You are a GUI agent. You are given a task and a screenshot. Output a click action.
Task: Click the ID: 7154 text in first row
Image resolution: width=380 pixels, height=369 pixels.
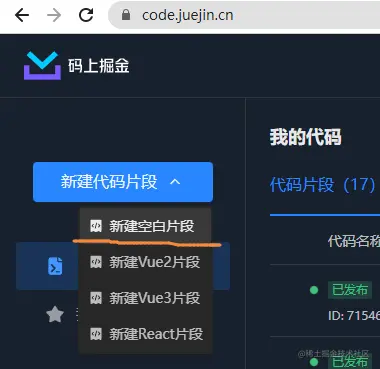(354, 315)
